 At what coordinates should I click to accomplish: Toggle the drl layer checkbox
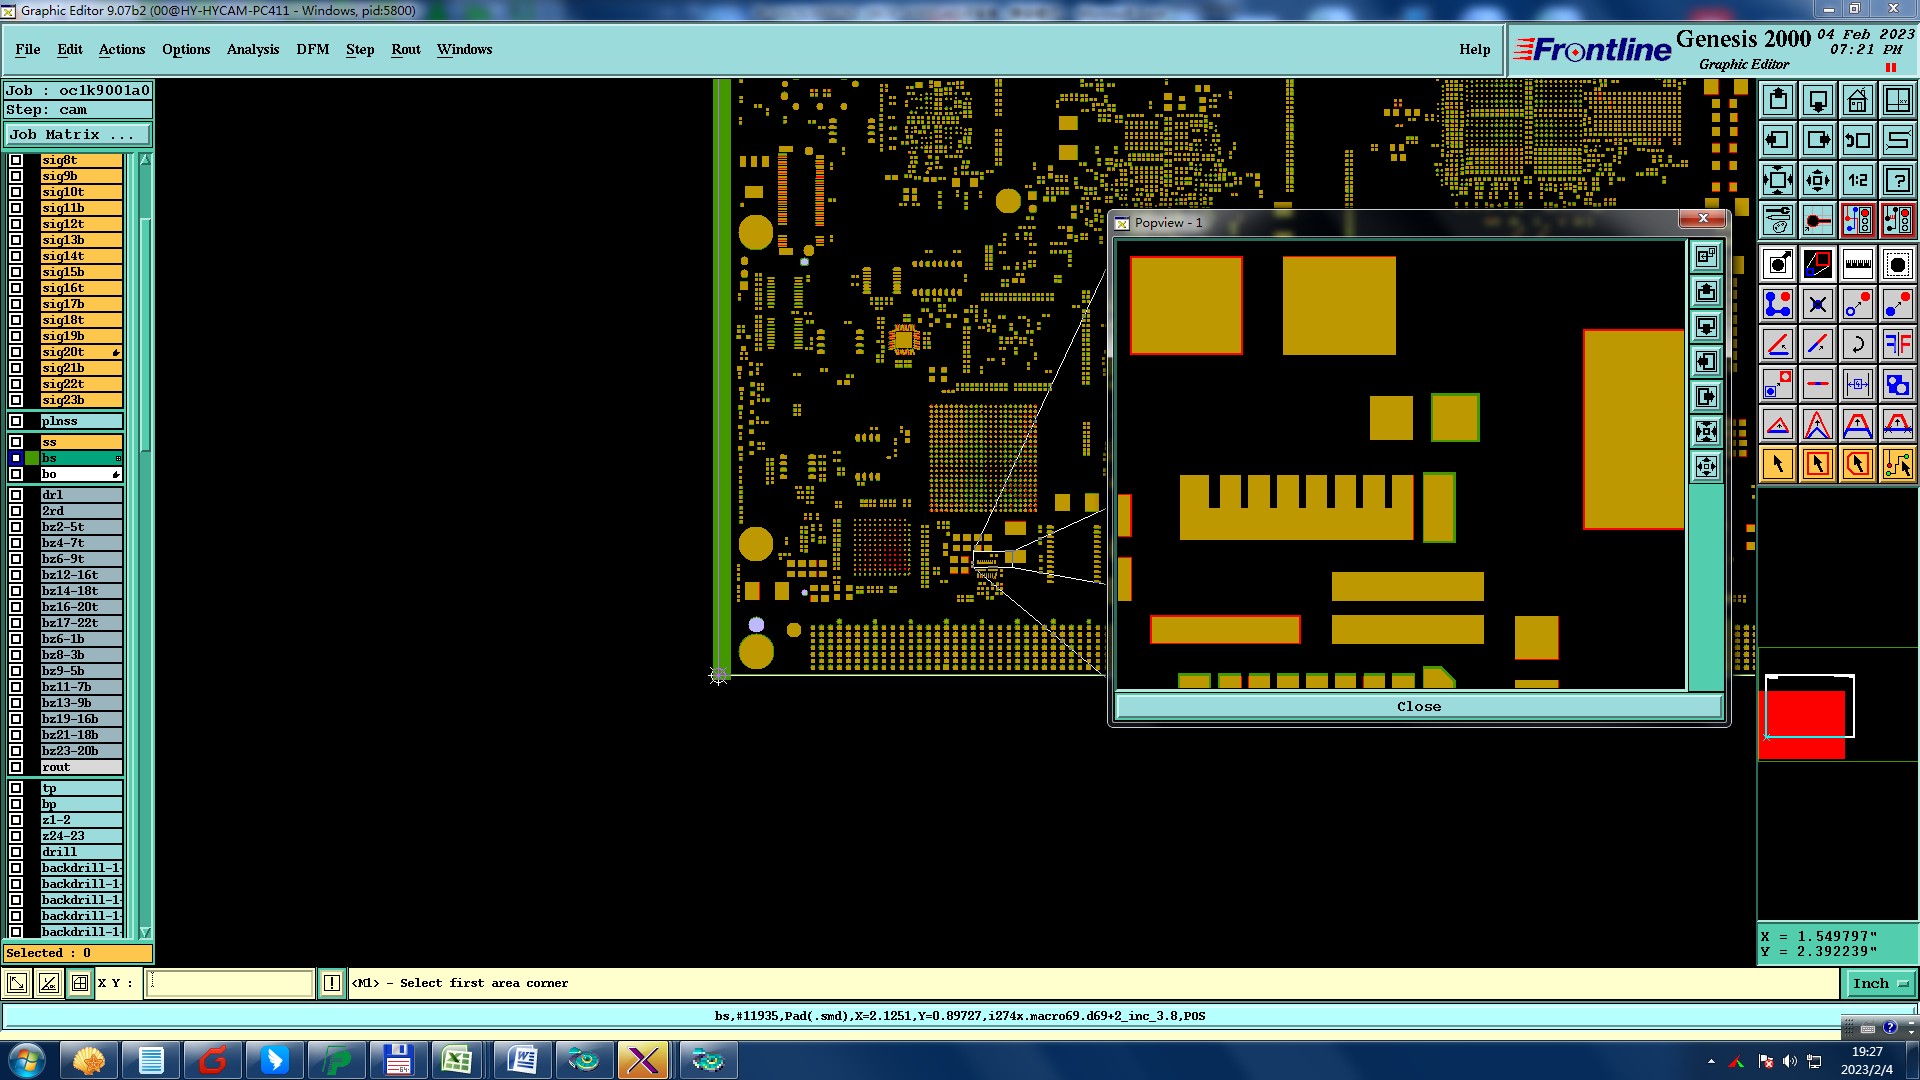click(16, 495)
